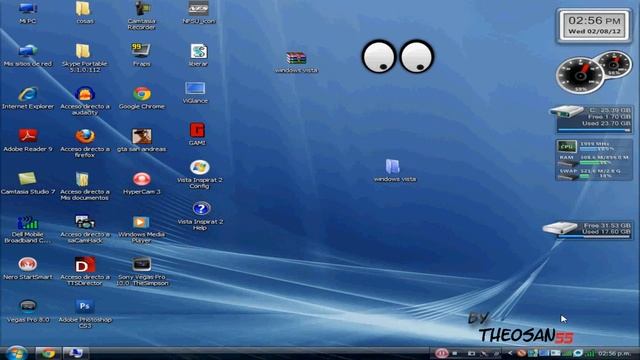Click the CPU RAM SWAP monitor gadget
Image resolution: width=640 pixels, height=360 pixels.
click(594, 160)
